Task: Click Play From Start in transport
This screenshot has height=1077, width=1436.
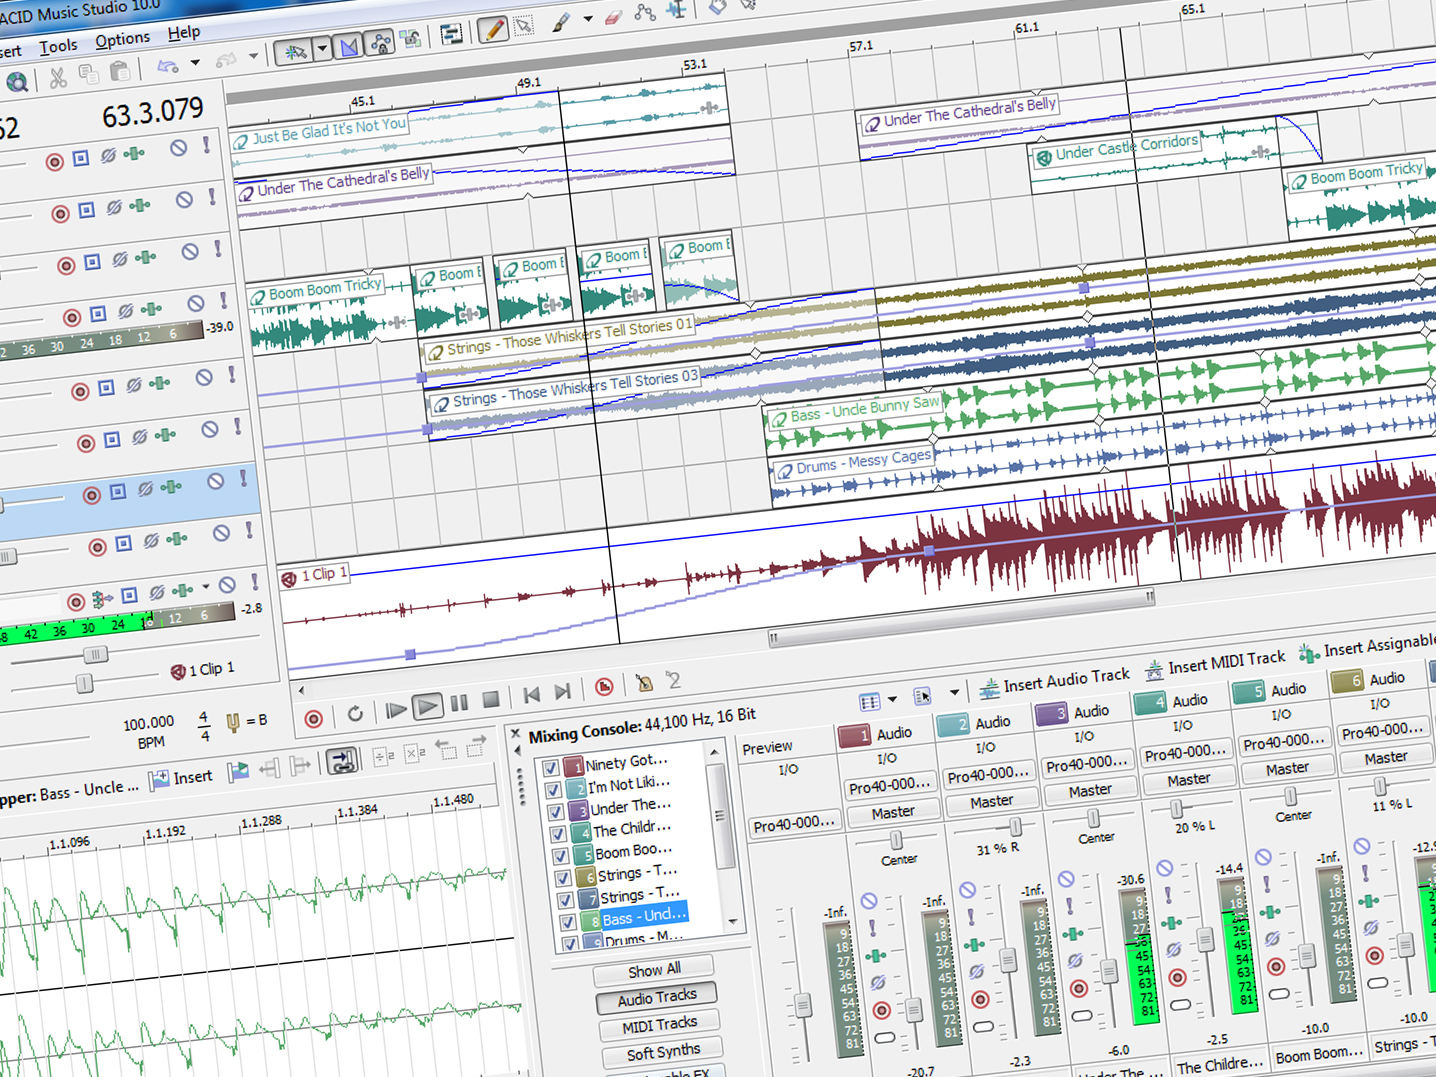Action: [x=396, y=710]
